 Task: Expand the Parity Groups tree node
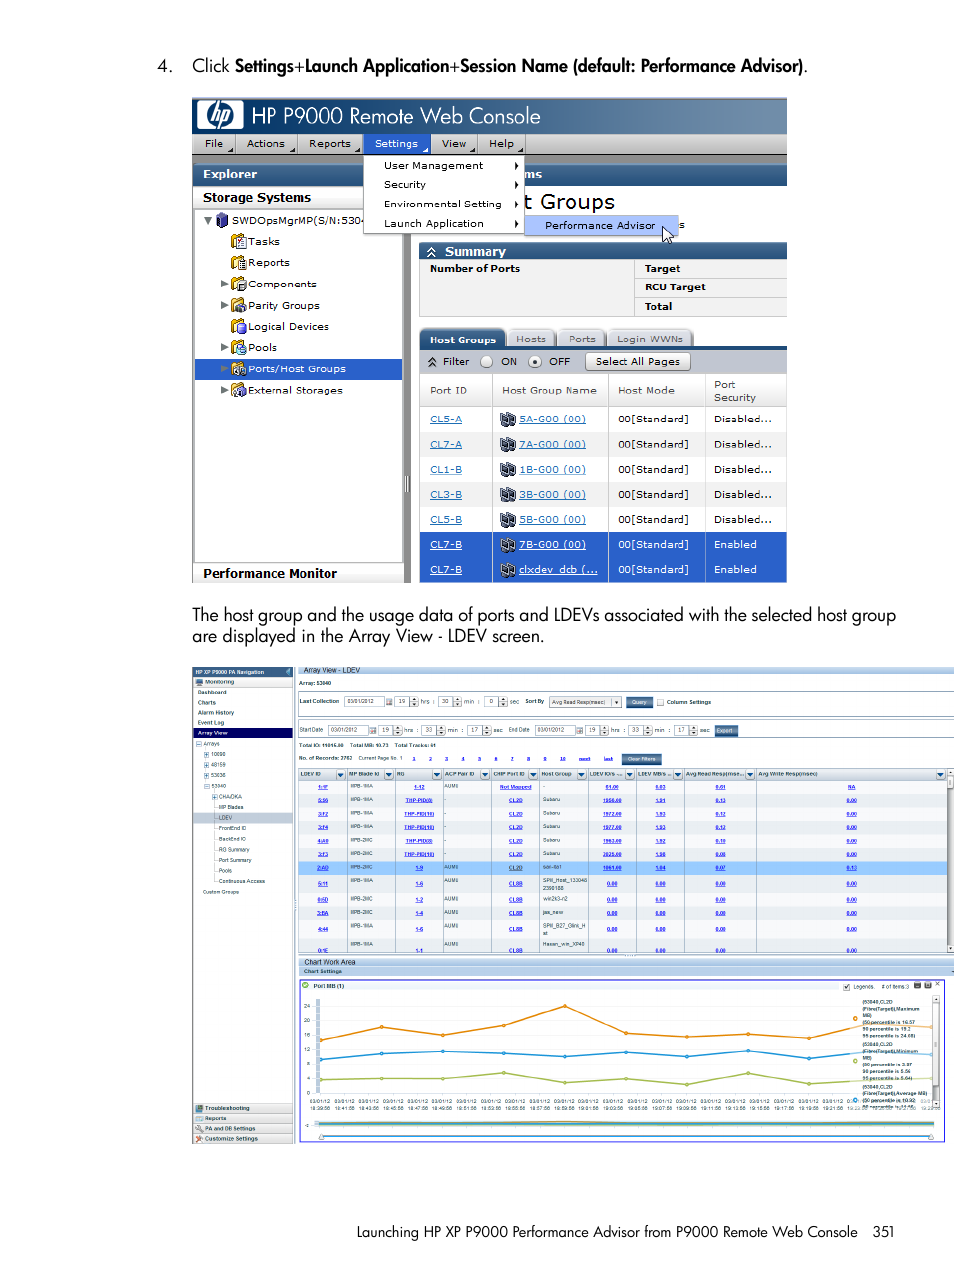pos(224,305)
